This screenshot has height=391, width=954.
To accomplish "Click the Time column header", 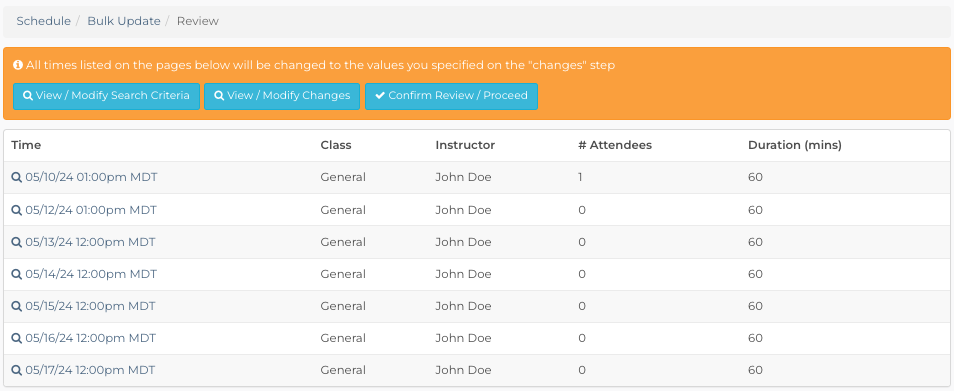I will click(26, 145).
